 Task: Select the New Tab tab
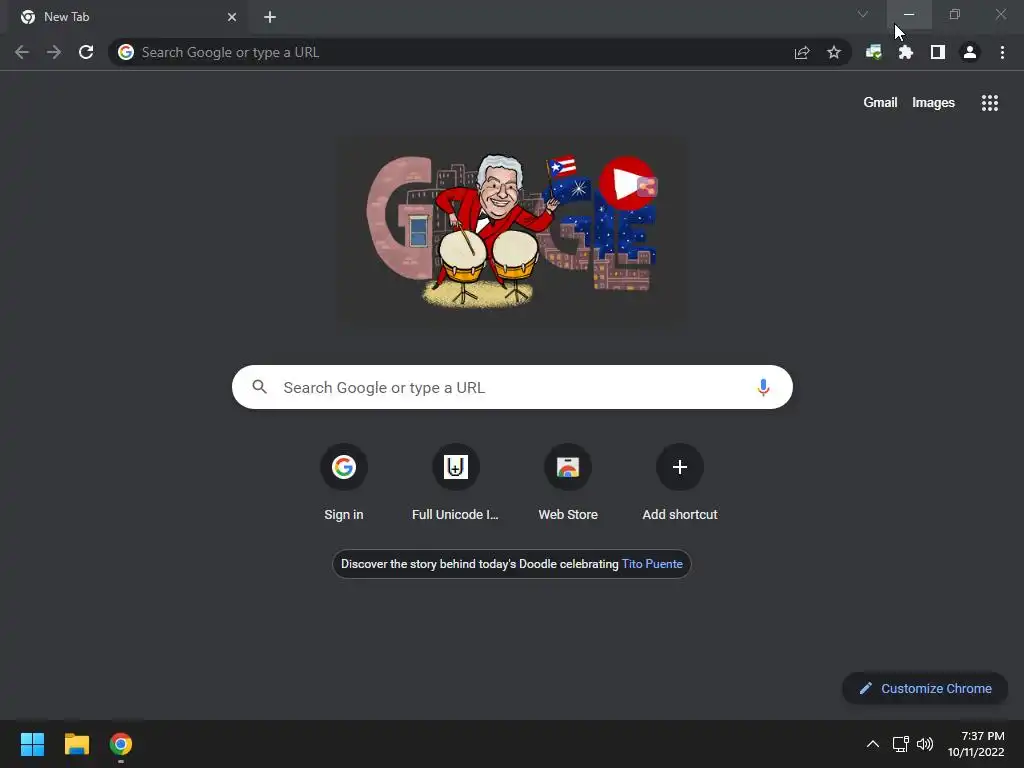click(x=127, y=17)
